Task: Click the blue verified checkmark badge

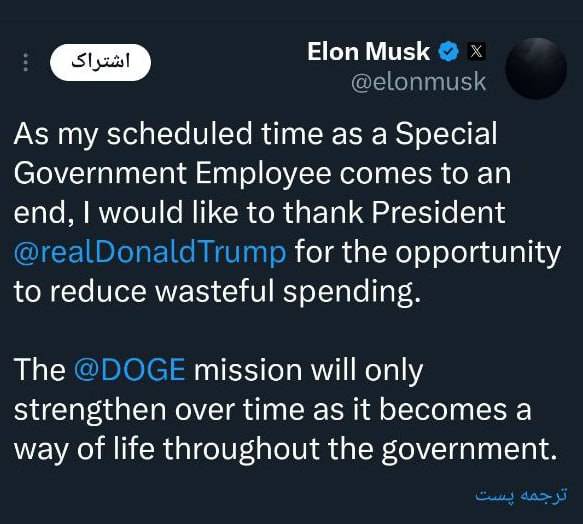Action: (x=450, y=51)
